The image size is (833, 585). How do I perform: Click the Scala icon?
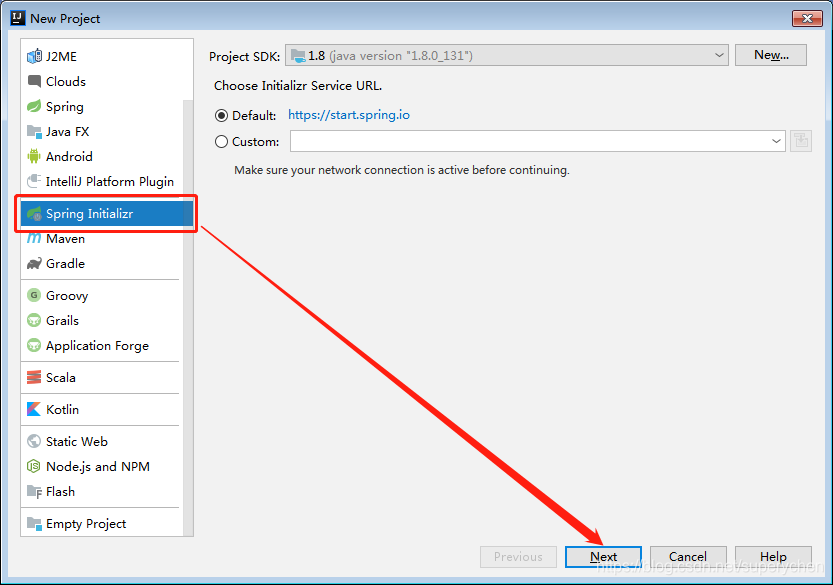(x=34, y=377)
